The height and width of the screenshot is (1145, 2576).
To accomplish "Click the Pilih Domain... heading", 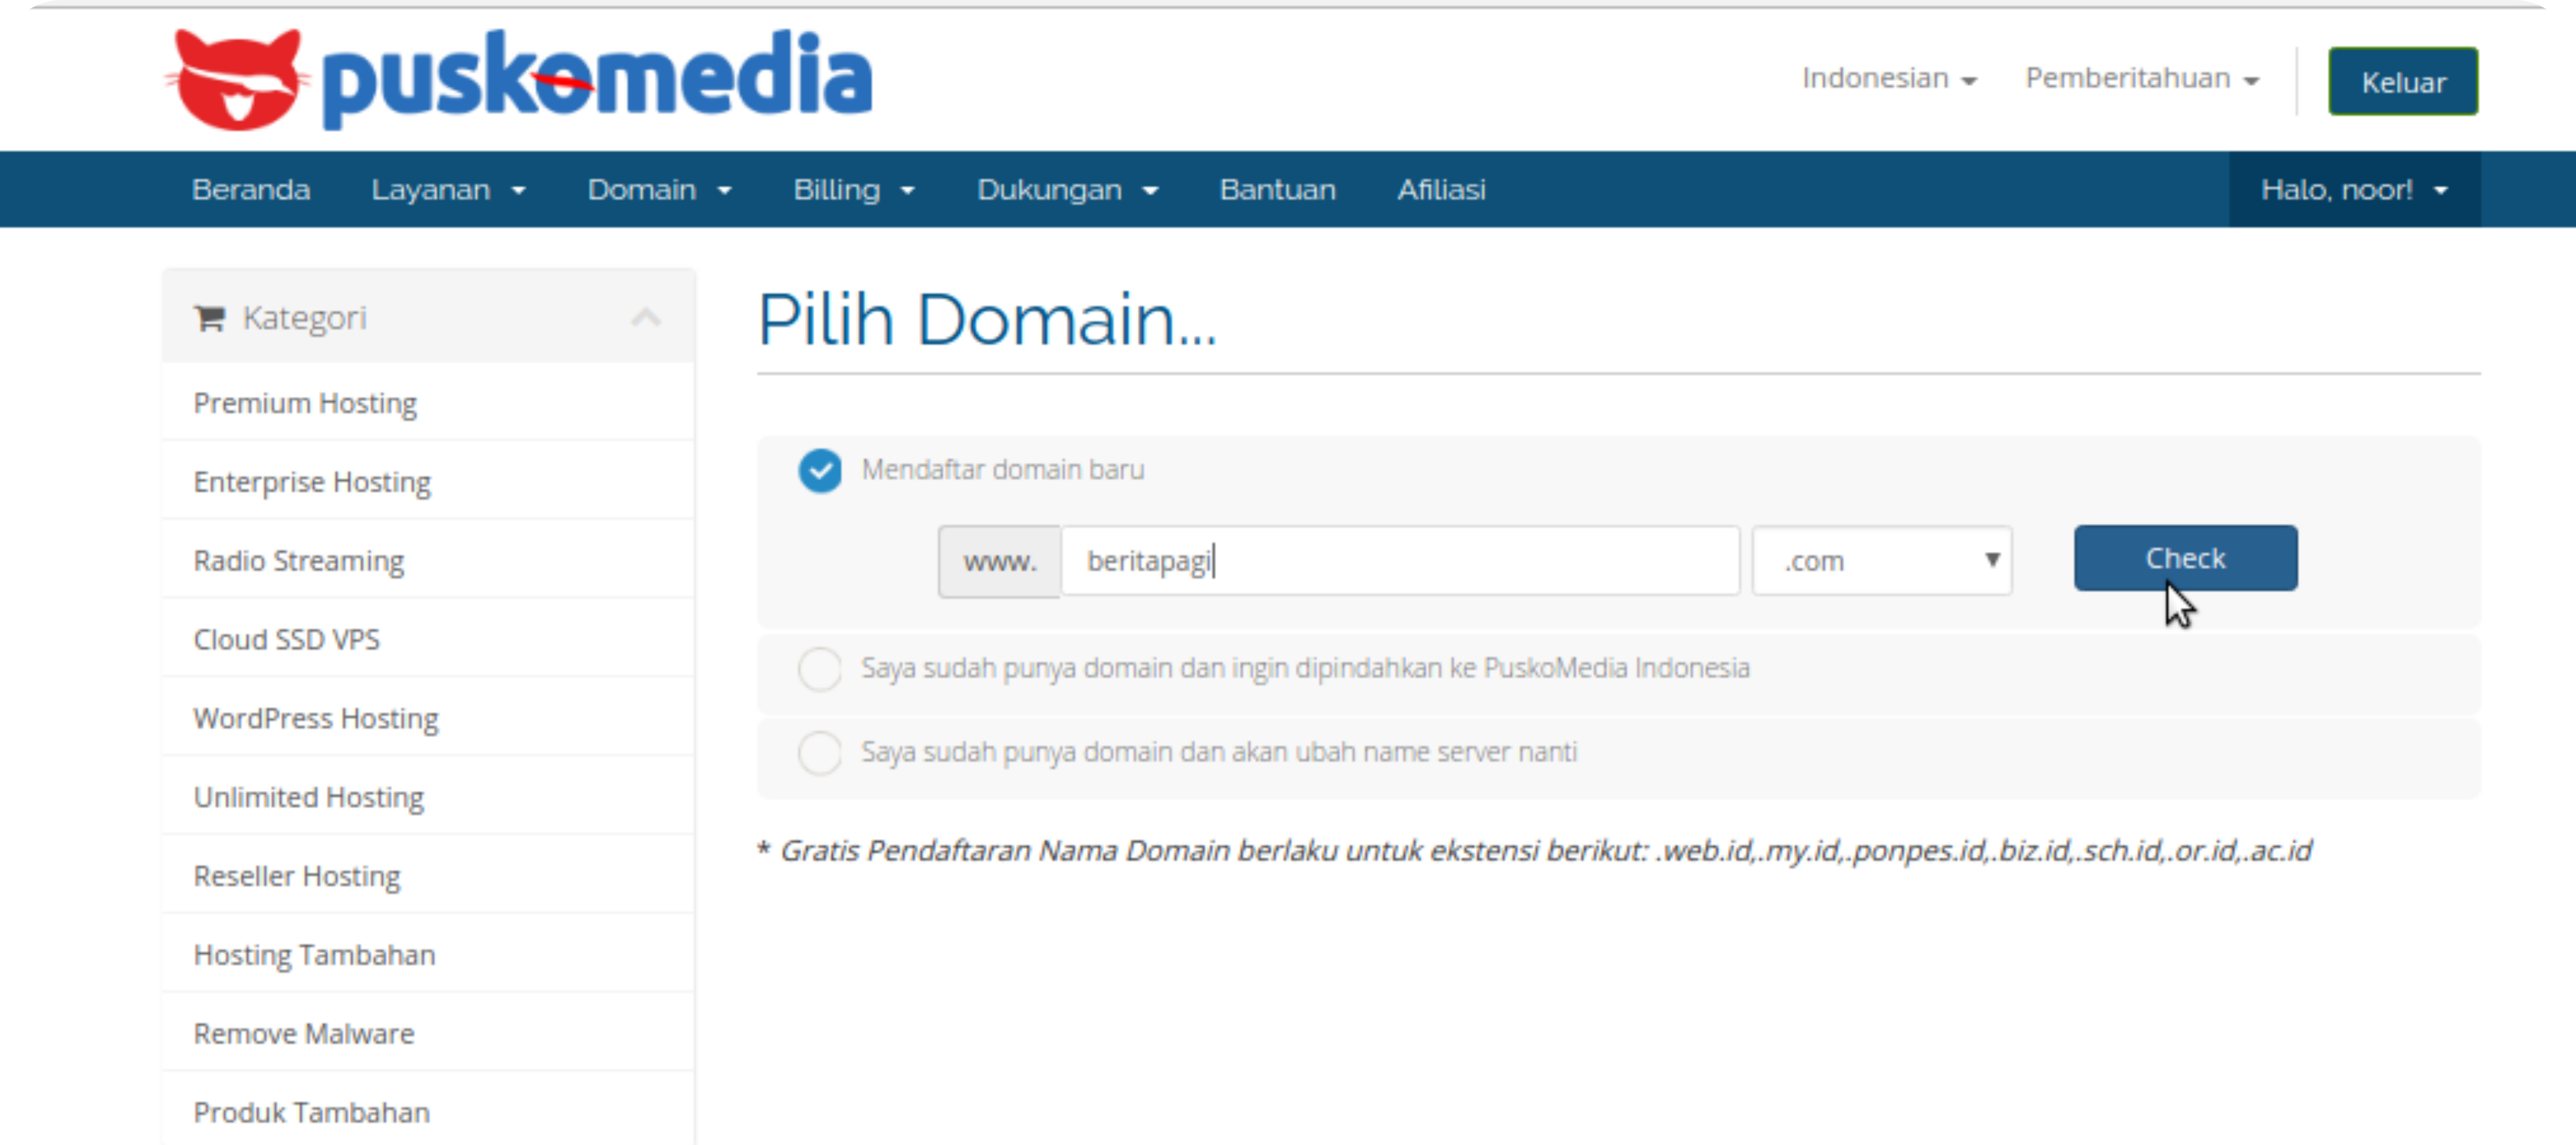I will click(987, 320).
